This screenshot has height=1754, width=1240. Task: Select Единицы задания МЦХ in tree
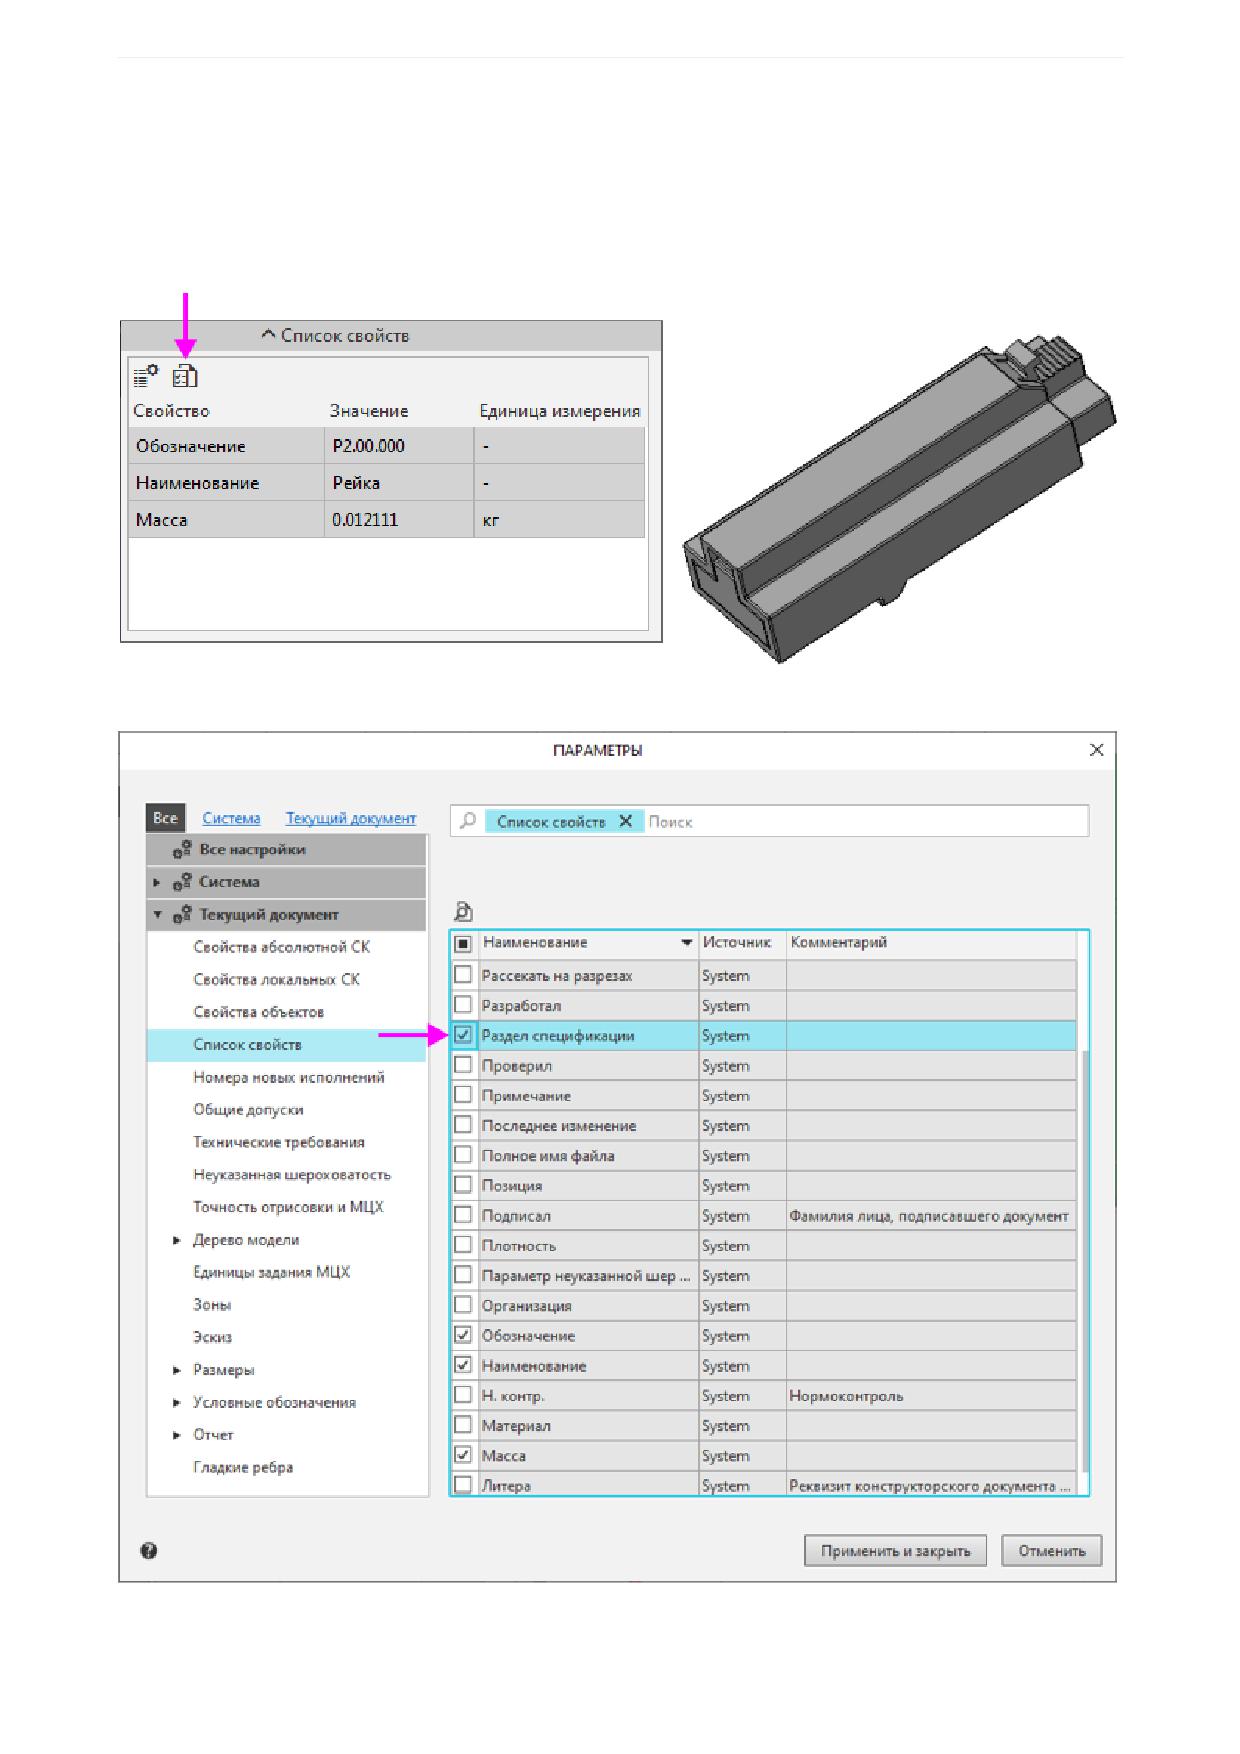(272, 1272)
